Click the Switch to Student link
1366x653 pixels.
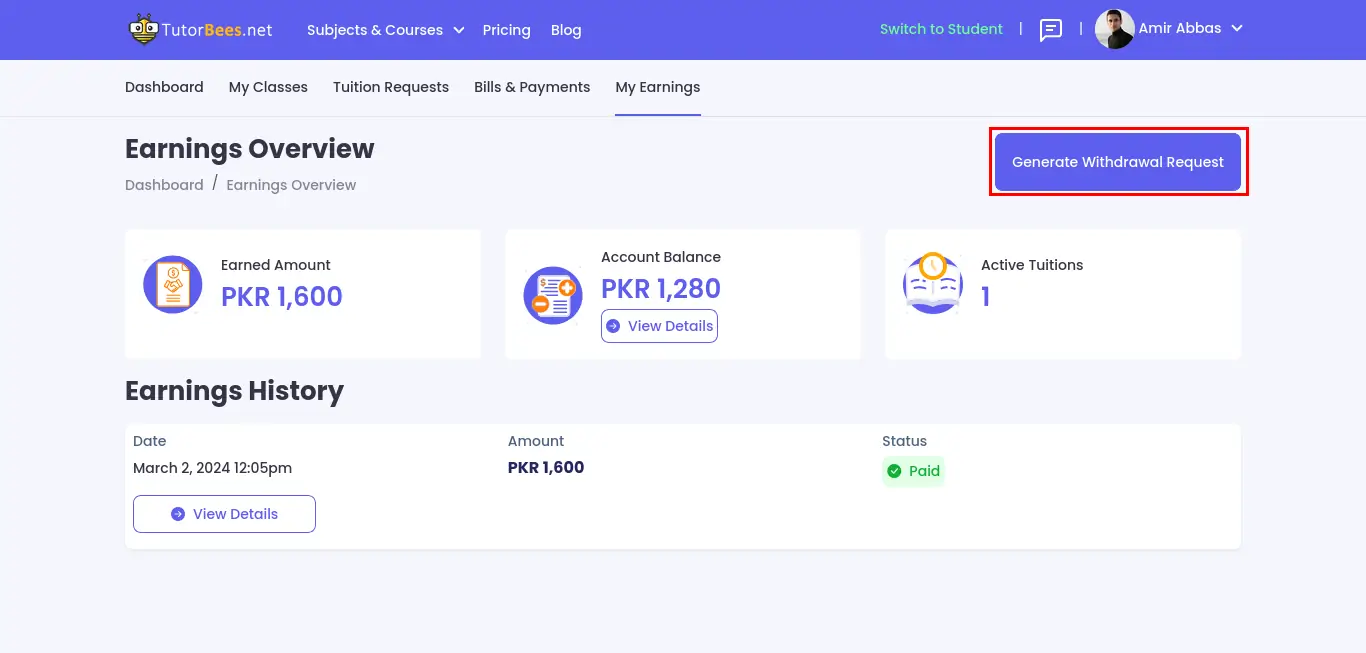(x=941, y=29)
